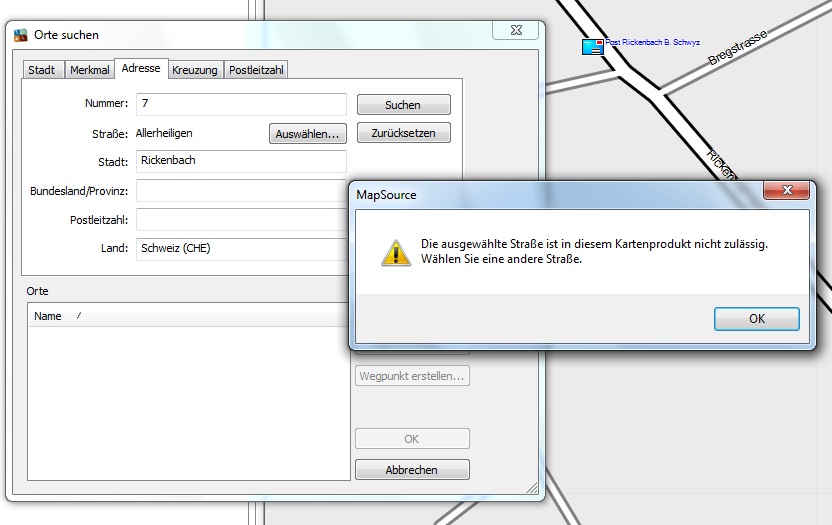Sort results by the Name column header
This screenshot has width=832, height=525.
pos(188,316)
